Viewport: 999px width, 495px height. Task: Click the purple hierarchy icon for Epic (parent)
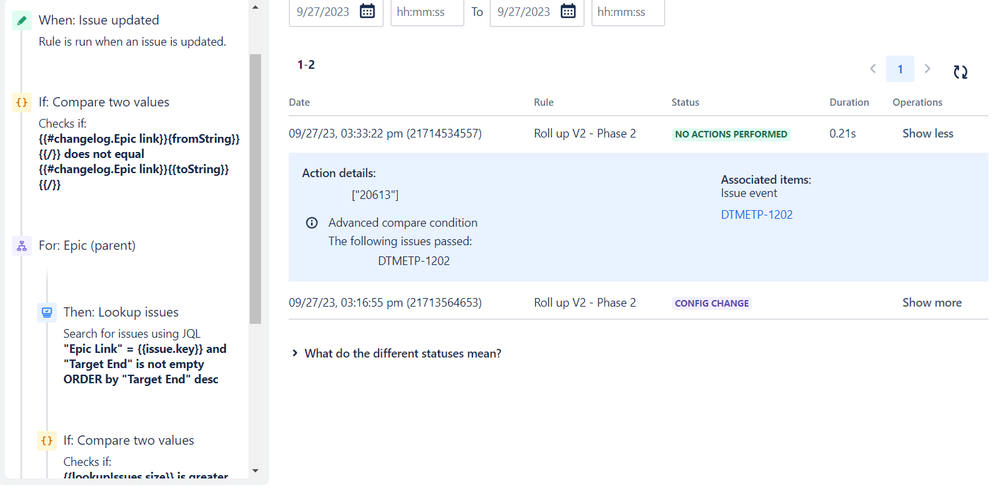[x=22, y=245]
